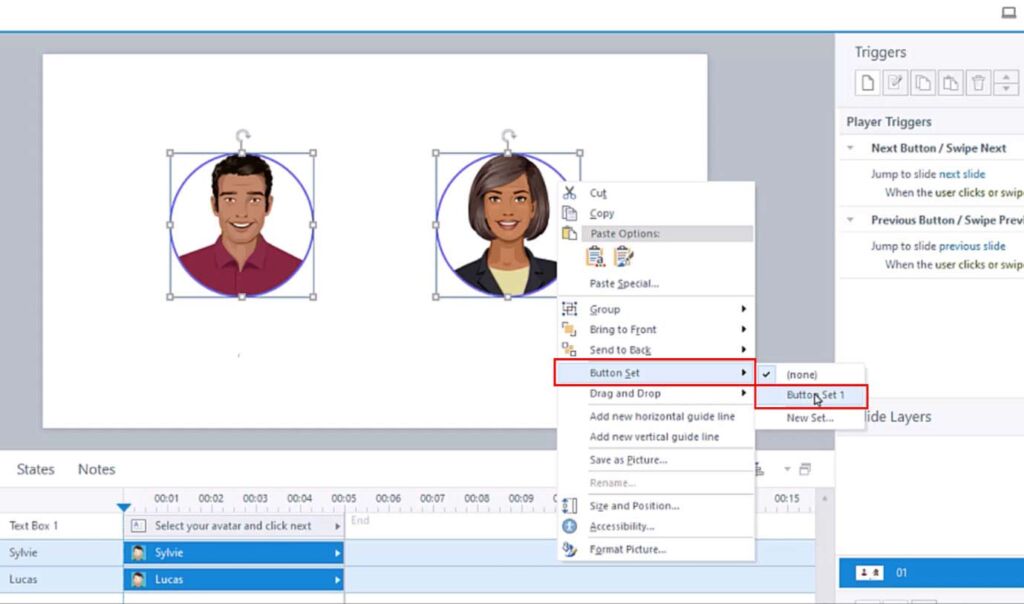Image resolution: width=1024 pixels, height=604 pixels.
Task: Copy the selected trigger
Action: [x=921, y=83]
